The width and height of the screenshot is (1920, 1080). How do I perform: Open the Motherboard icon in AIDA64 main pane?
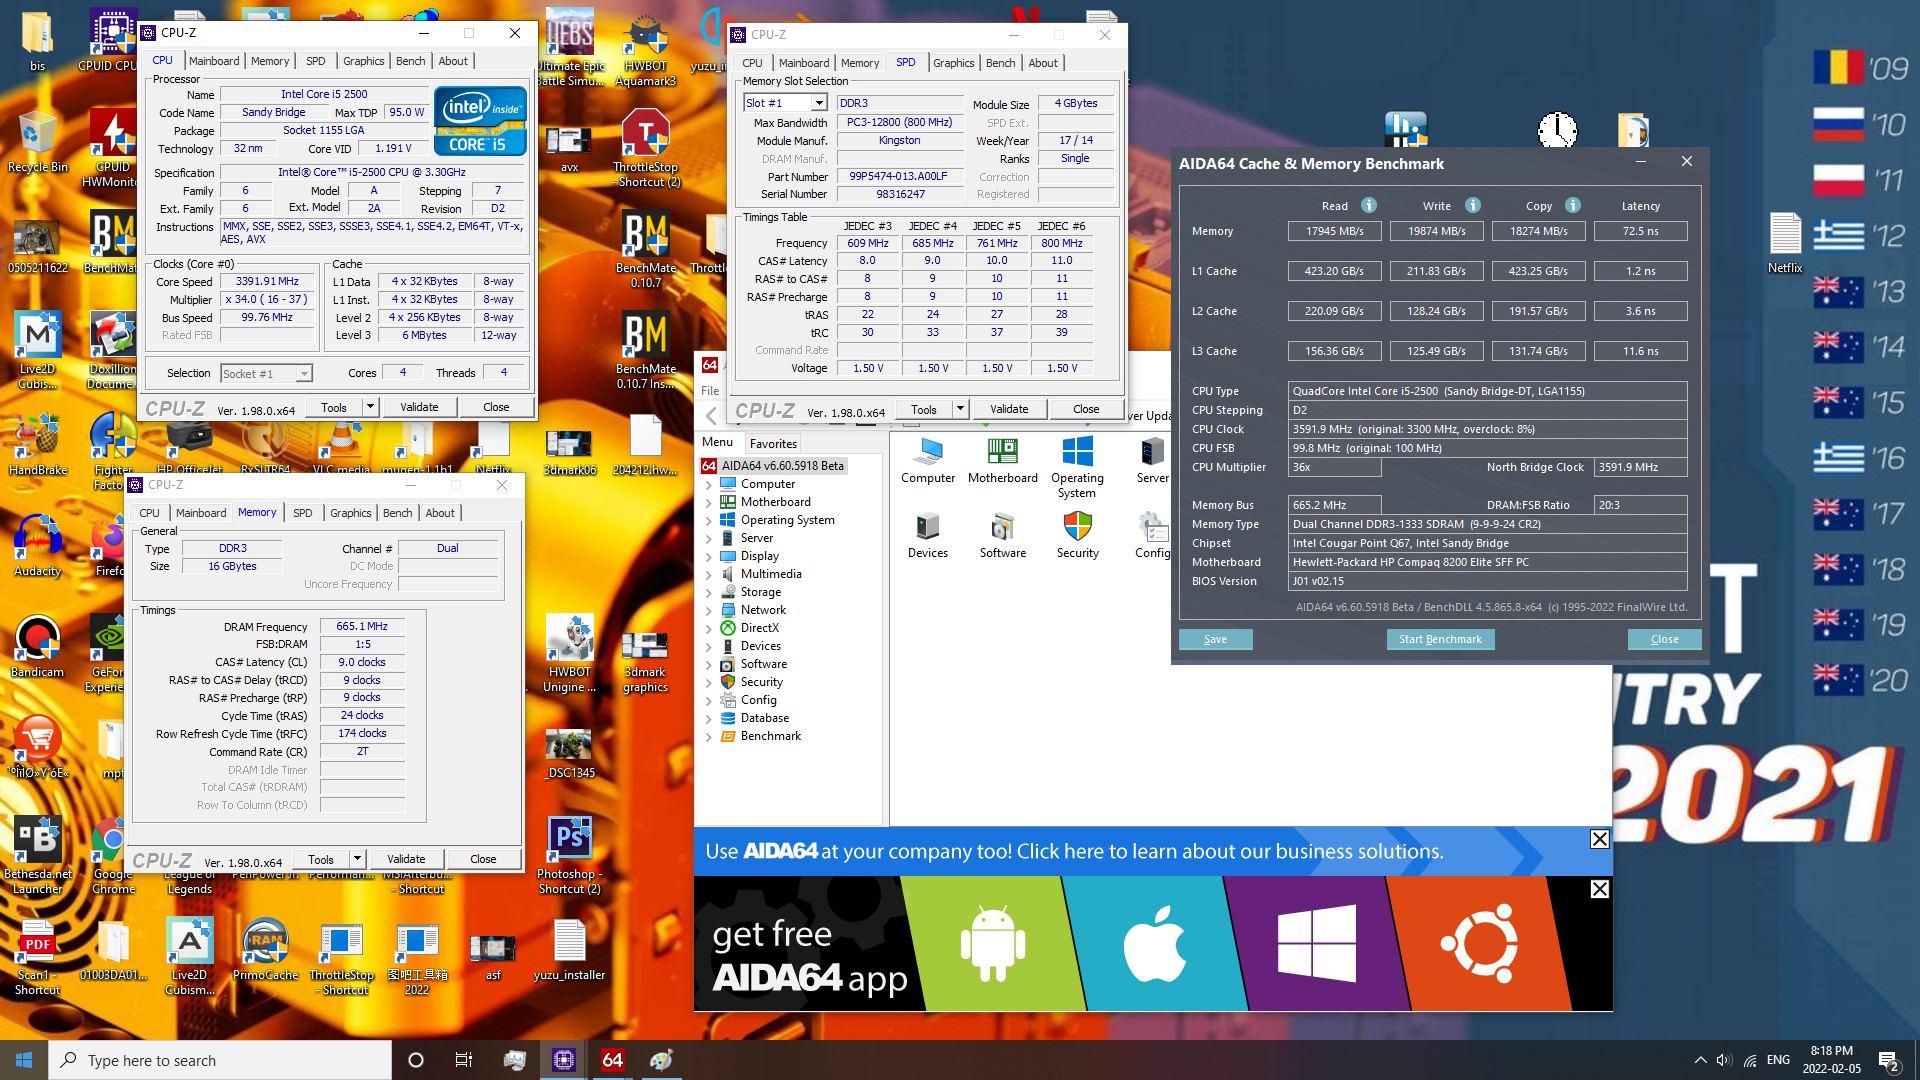1002,460
